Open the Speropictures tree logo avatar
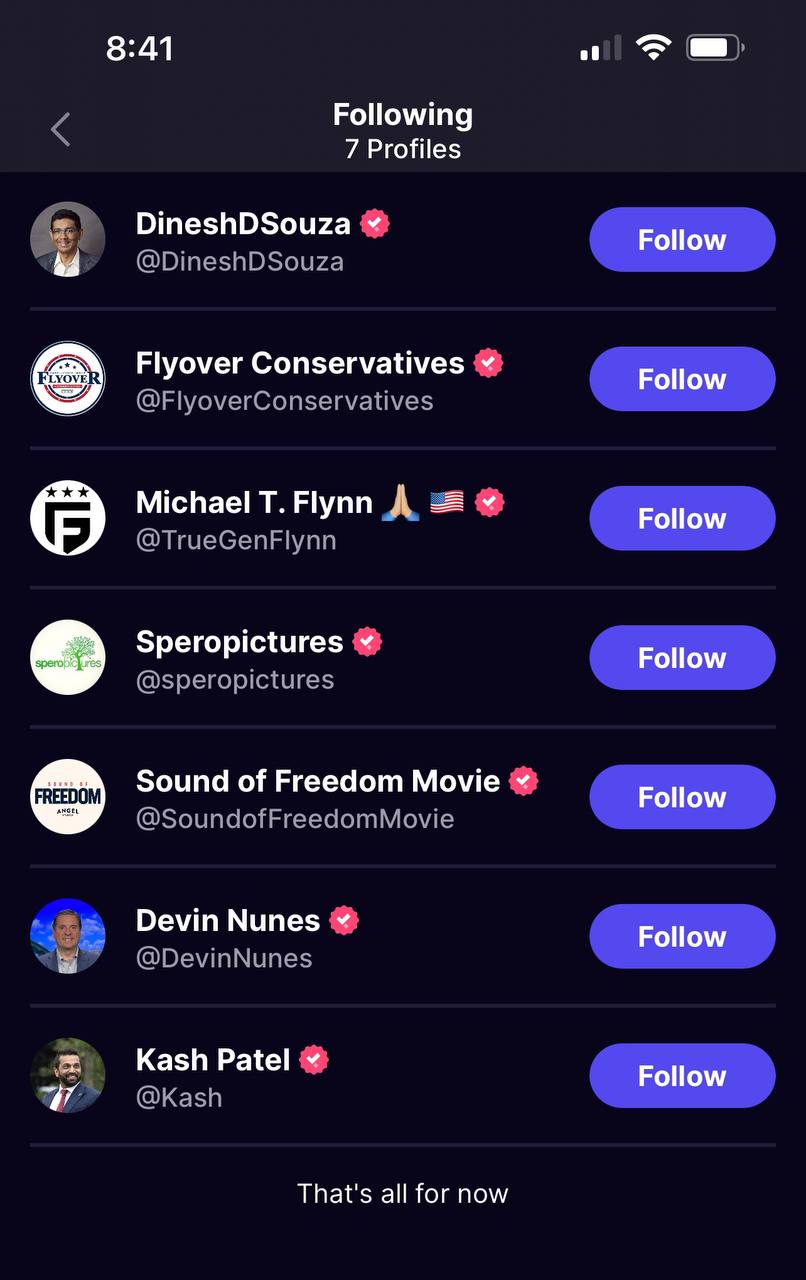This screenshot has height=1280, width=806. tap(67, 658)
